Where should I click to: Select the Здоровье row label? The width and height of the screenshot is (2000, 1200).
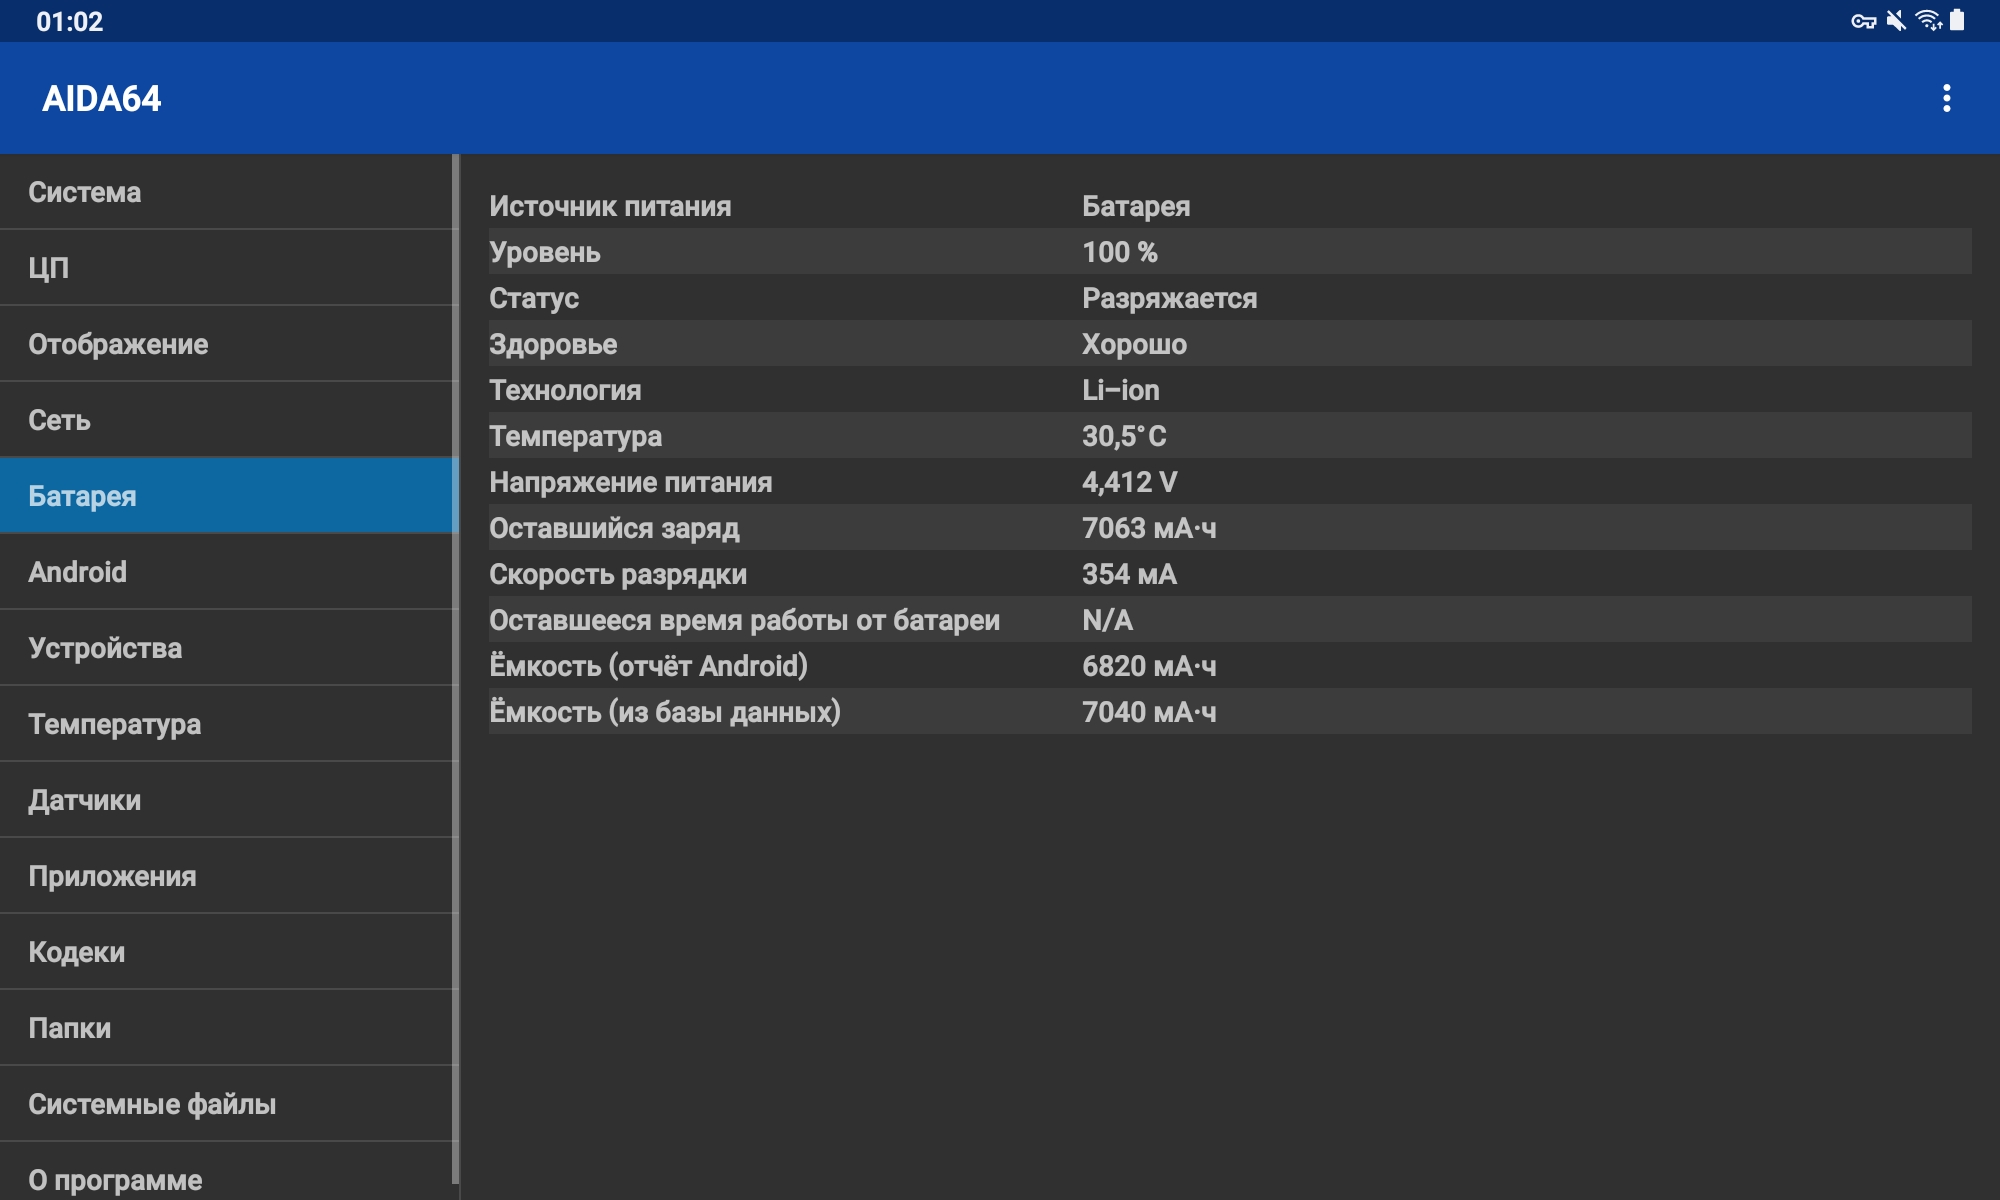click(x=553, y=344)
